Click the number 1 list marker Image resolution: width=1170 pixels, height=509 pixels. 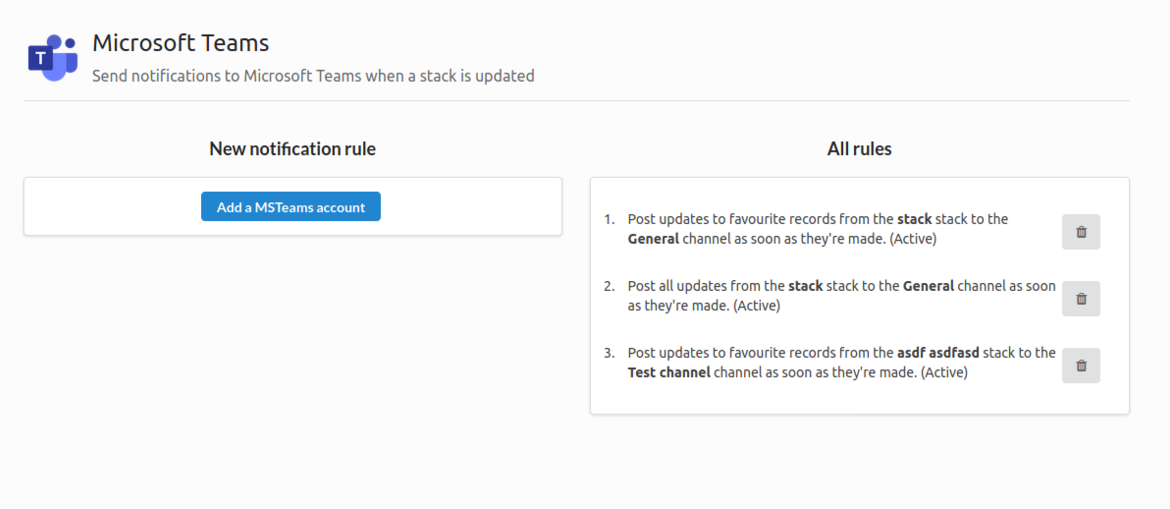coord(609,219)
